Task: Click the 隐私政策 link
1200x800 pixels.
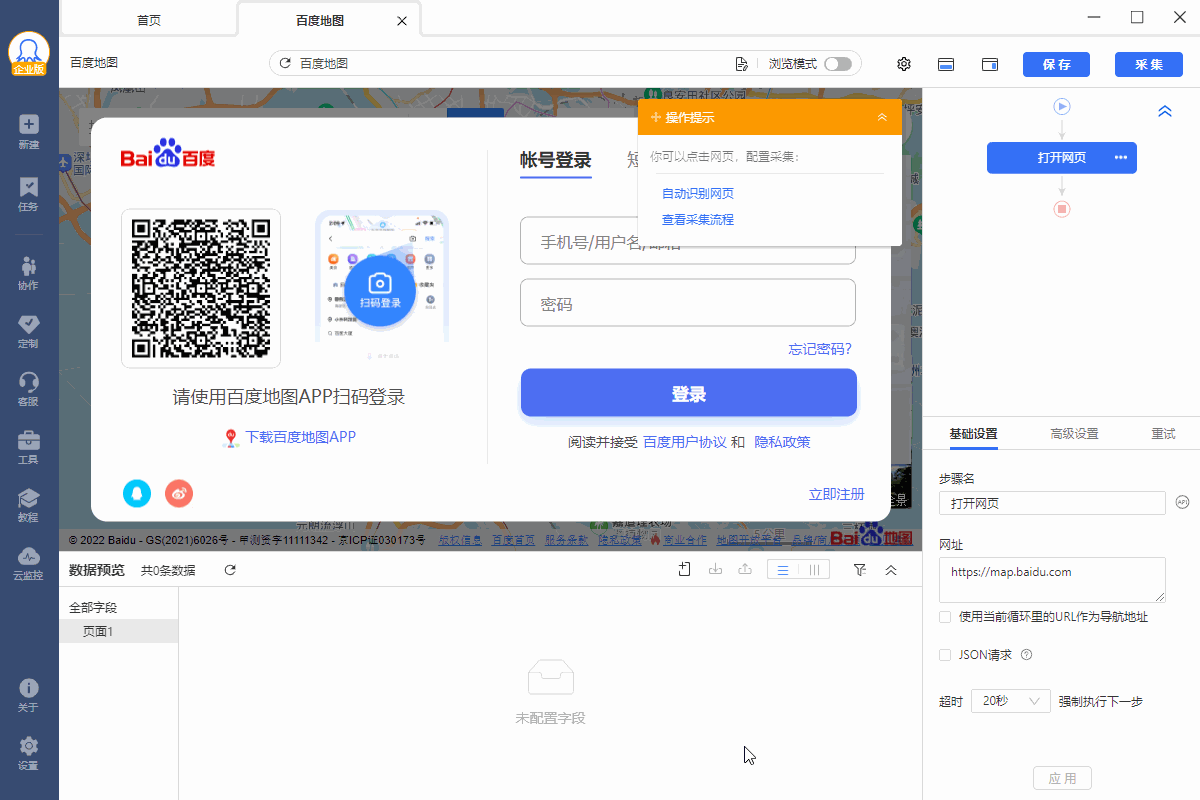Action: tap(782, 442)
